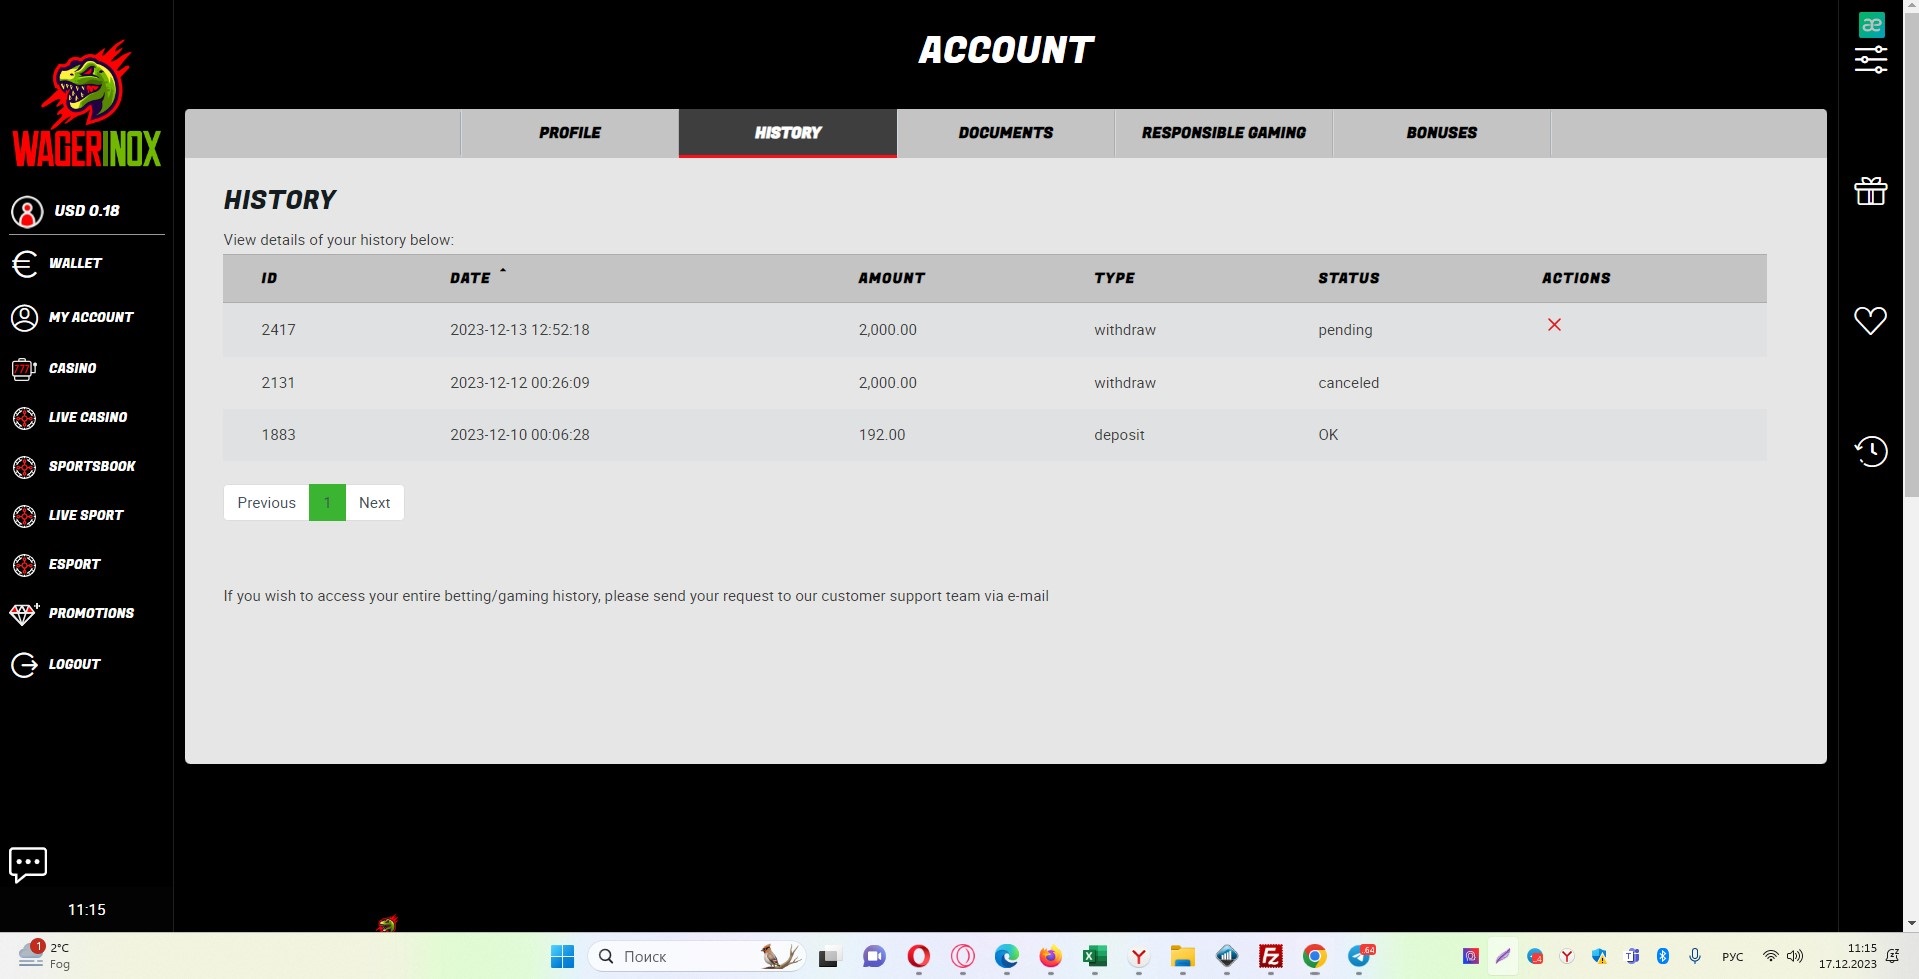Switch the РУС input language indicator

[1733, 957]
